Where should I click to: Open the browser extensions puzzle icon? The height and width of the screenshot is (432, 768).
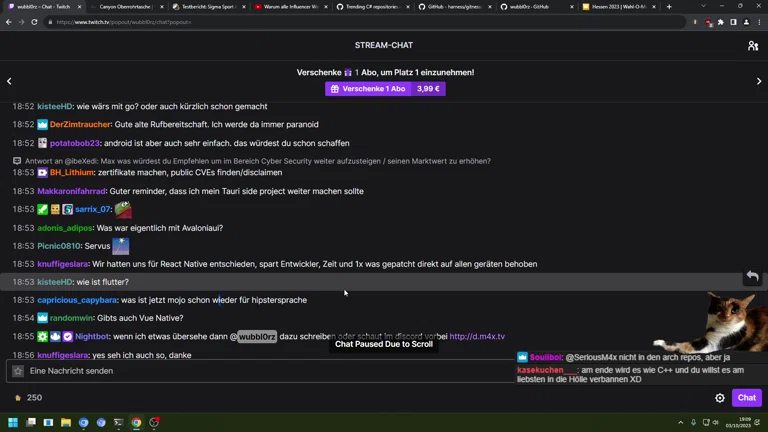720,22
